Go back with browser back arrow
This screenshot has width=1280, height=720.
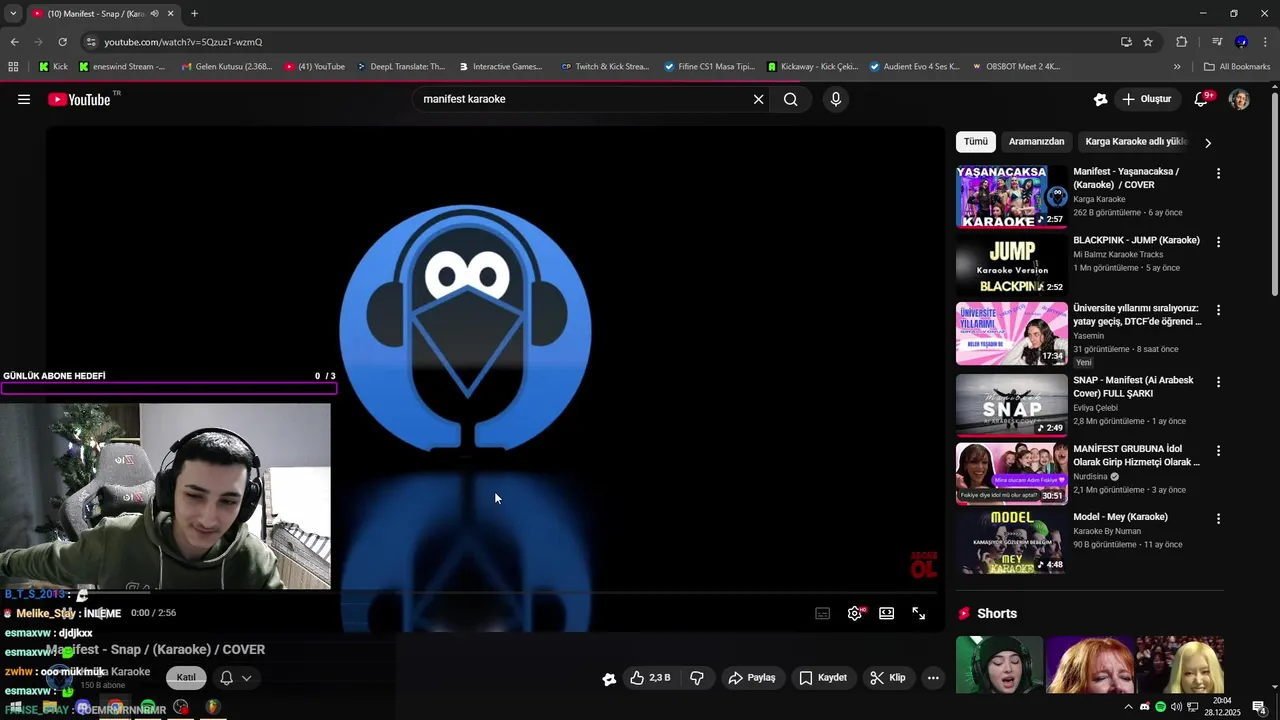tap(14, 42)
